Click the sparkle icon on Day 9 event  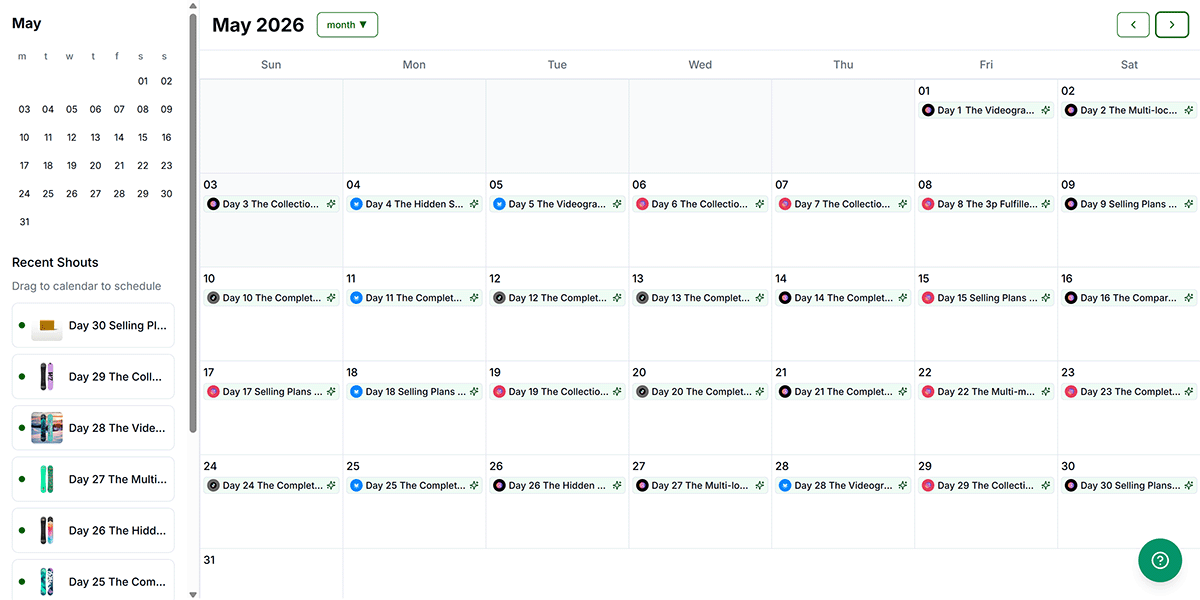(1189, 204)
